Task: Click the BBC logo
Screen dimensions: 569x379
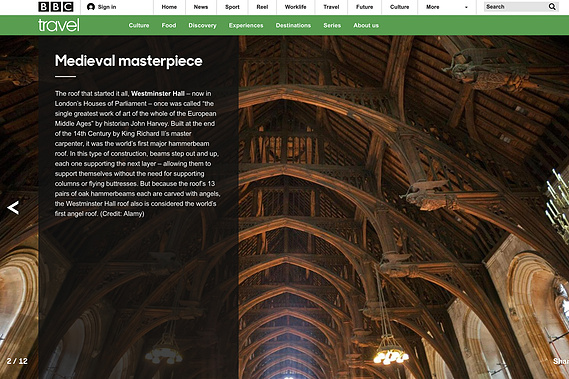Action: [56, 7]
